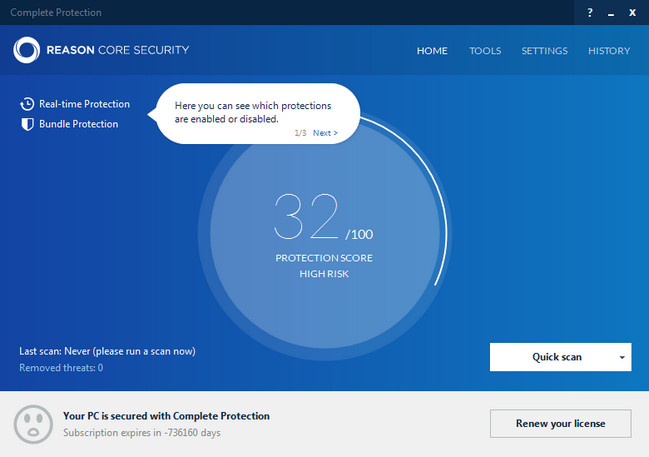Click the Removed threats counter text
649x457 pixels.
click(61, 368)
